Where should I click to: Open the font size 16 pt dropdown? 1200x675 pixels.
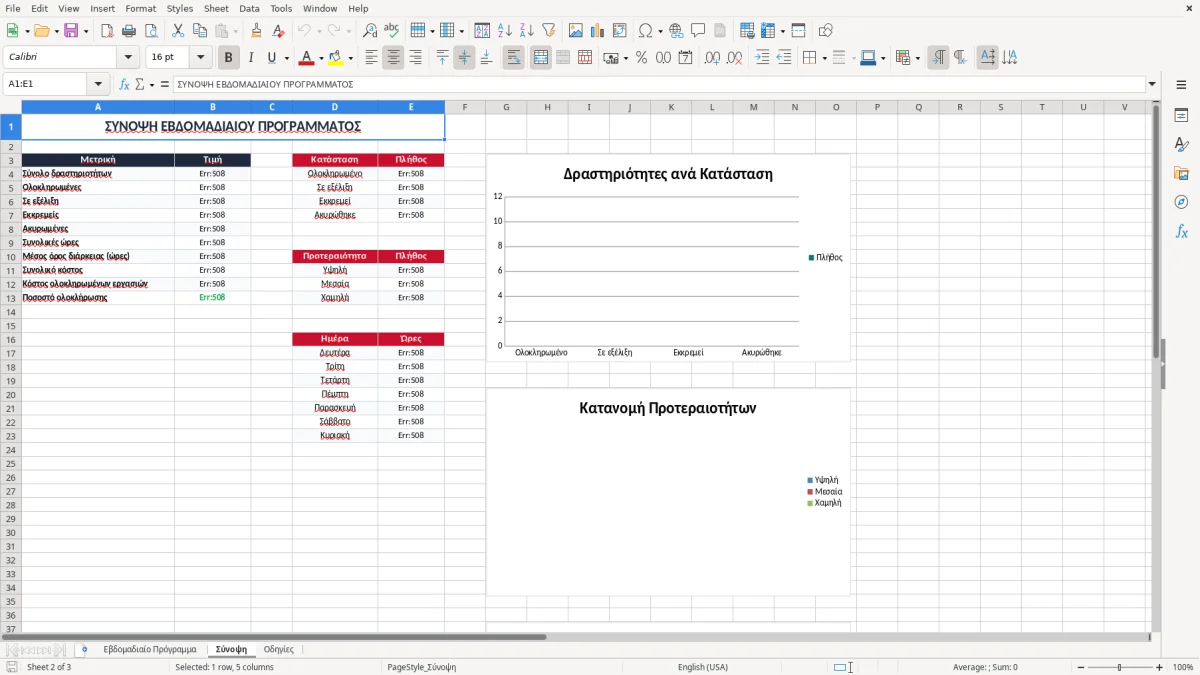[201, 58]
